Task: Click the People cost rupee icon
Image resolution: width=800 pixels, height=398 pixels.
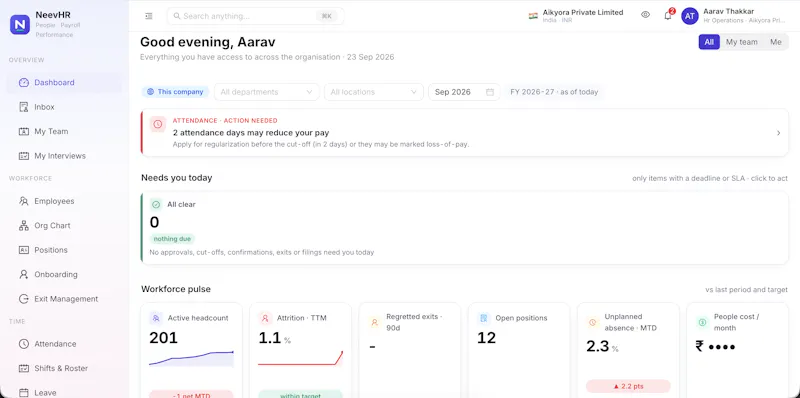Action: 702,322
